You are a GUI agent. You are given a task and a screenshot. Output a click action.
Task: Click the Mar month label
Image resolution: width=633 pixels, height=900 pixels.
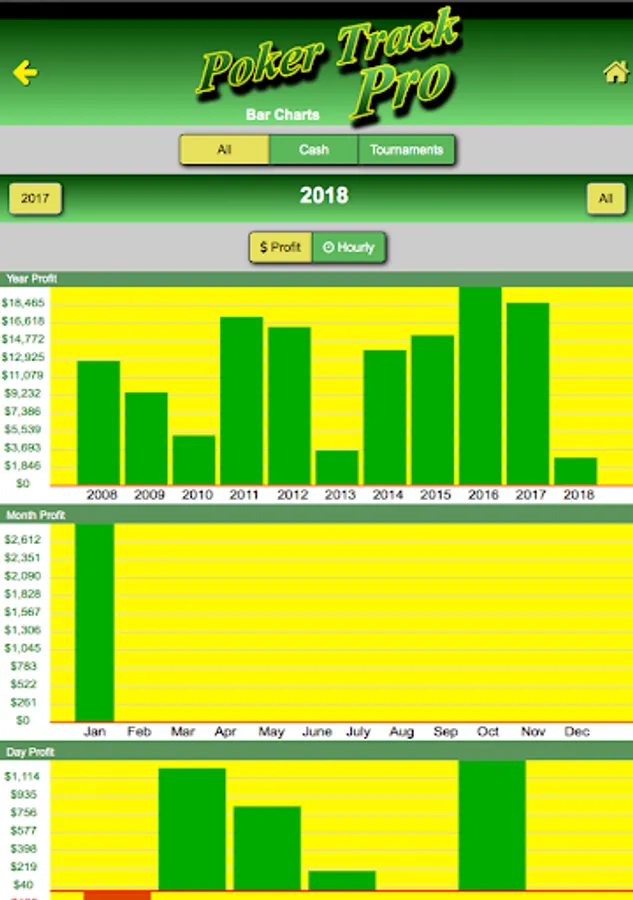coord(182,732)
